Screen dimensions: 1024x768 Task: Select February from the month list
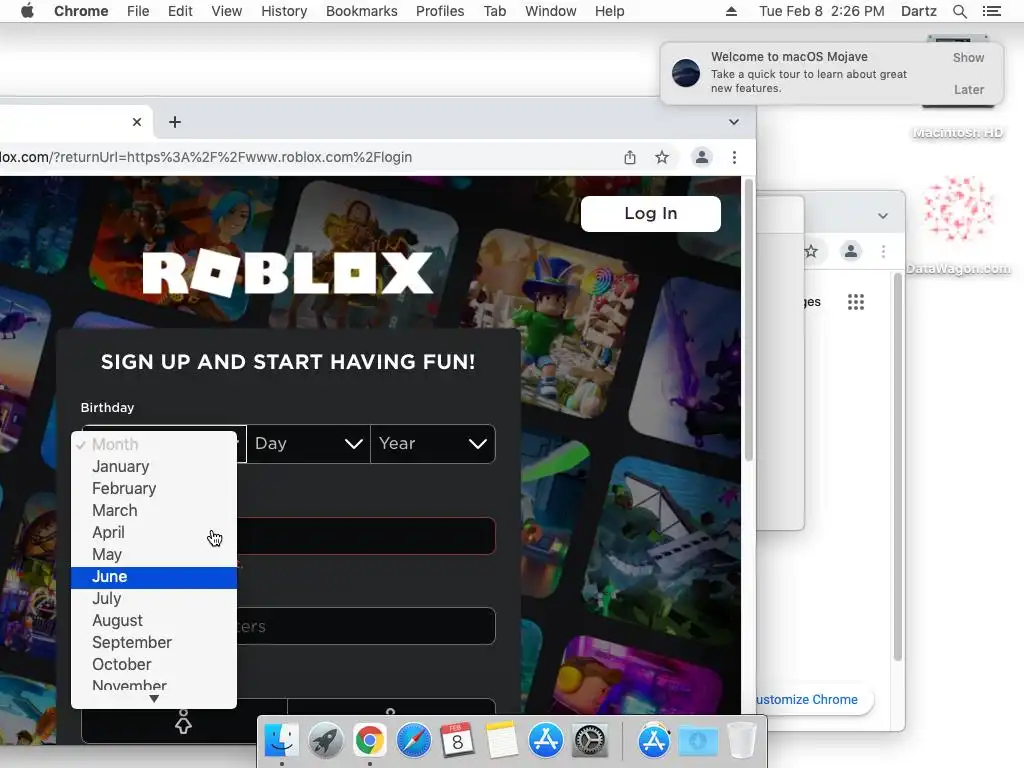[154, 488]
